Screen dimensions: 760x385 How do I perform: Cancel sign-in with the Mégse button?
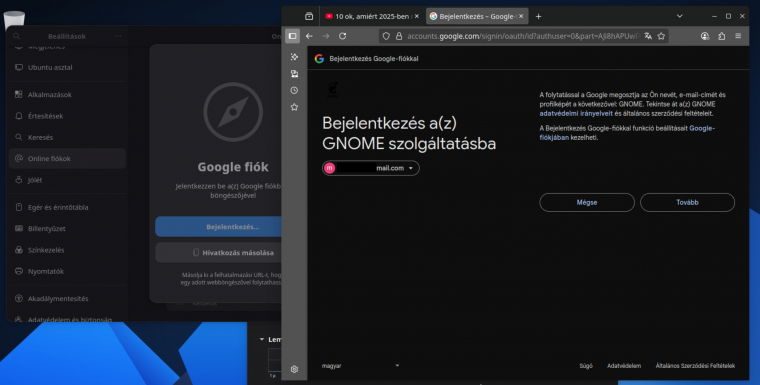(x=587, y=202)
